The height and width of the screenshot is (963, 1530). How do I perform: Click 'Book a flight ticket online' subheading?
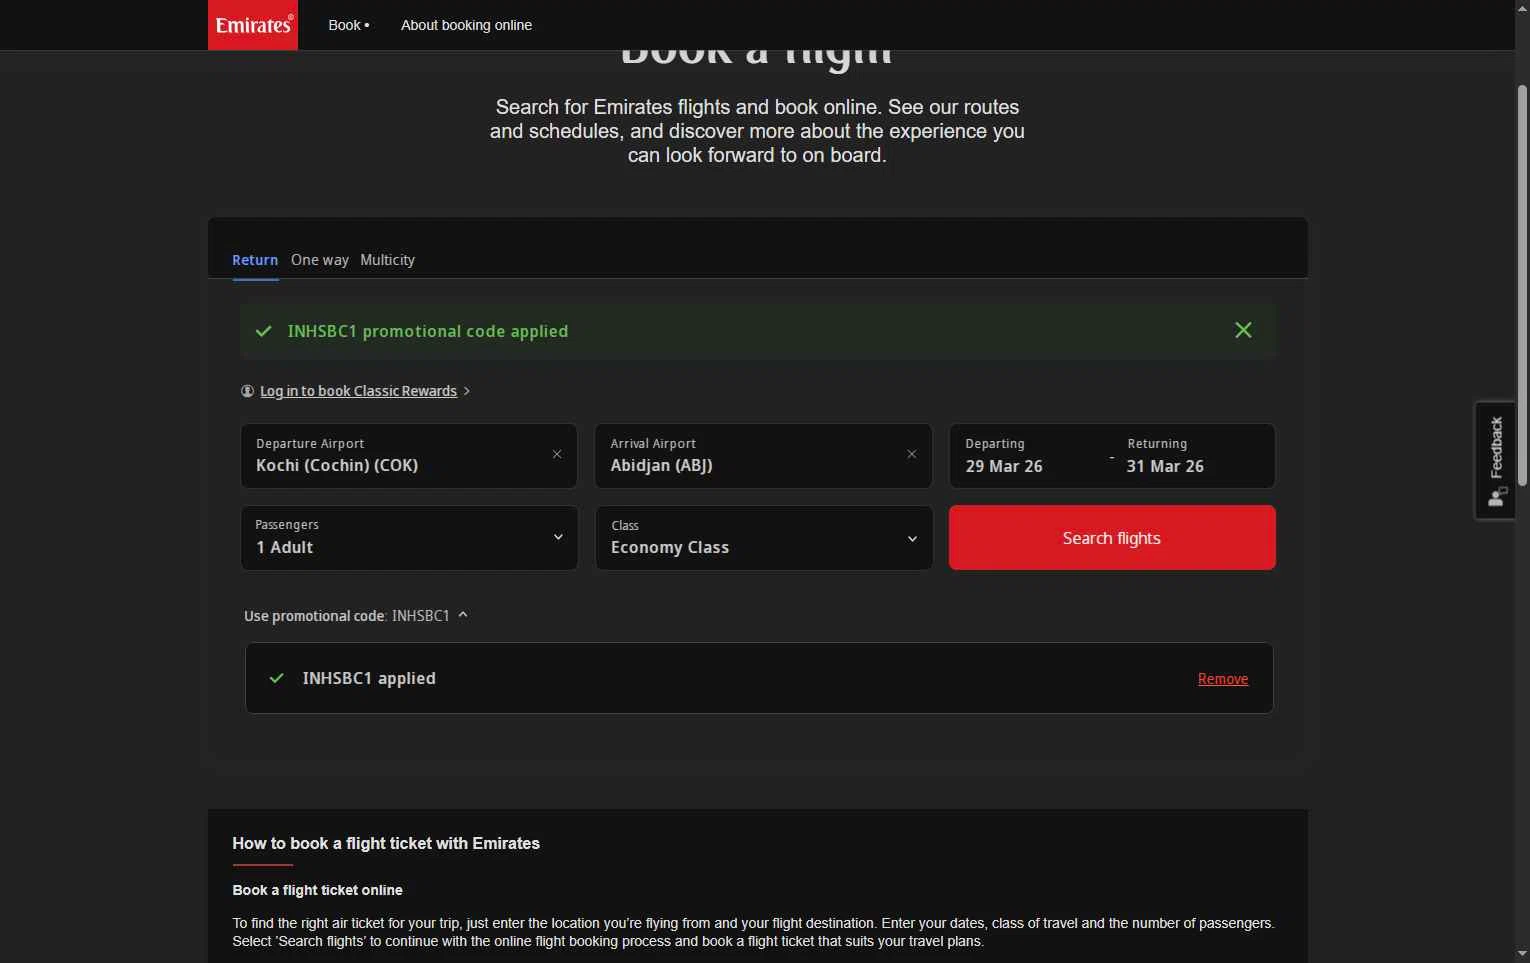[317, 890]
